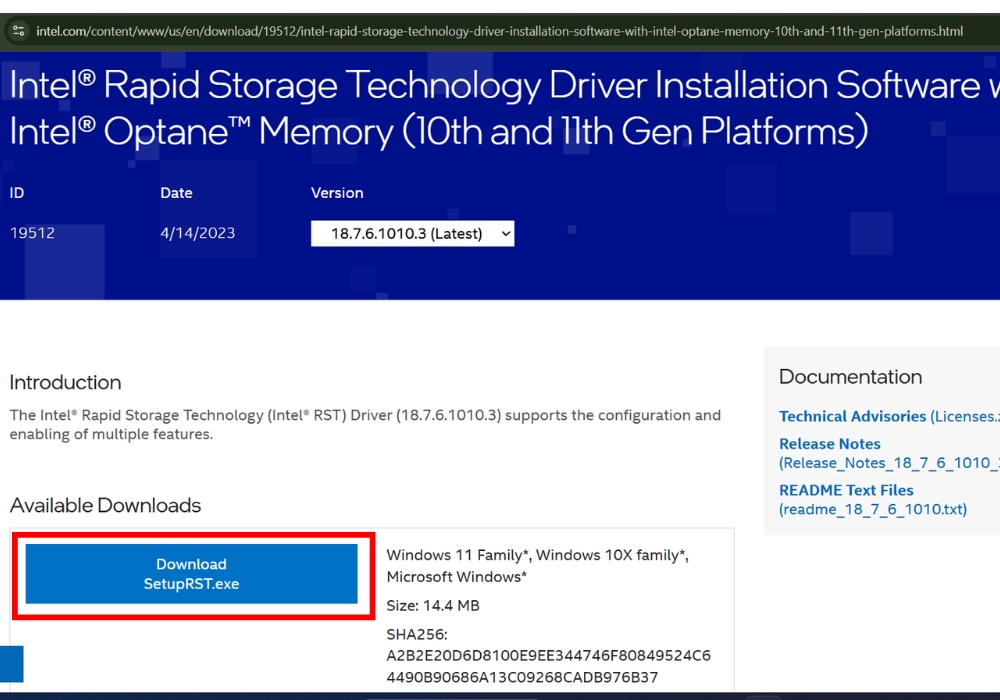Click the Download SetupRST.exe button
The width and height of the screenshot is (1000, 700).
pyautogui.click(x=191, y=574)
